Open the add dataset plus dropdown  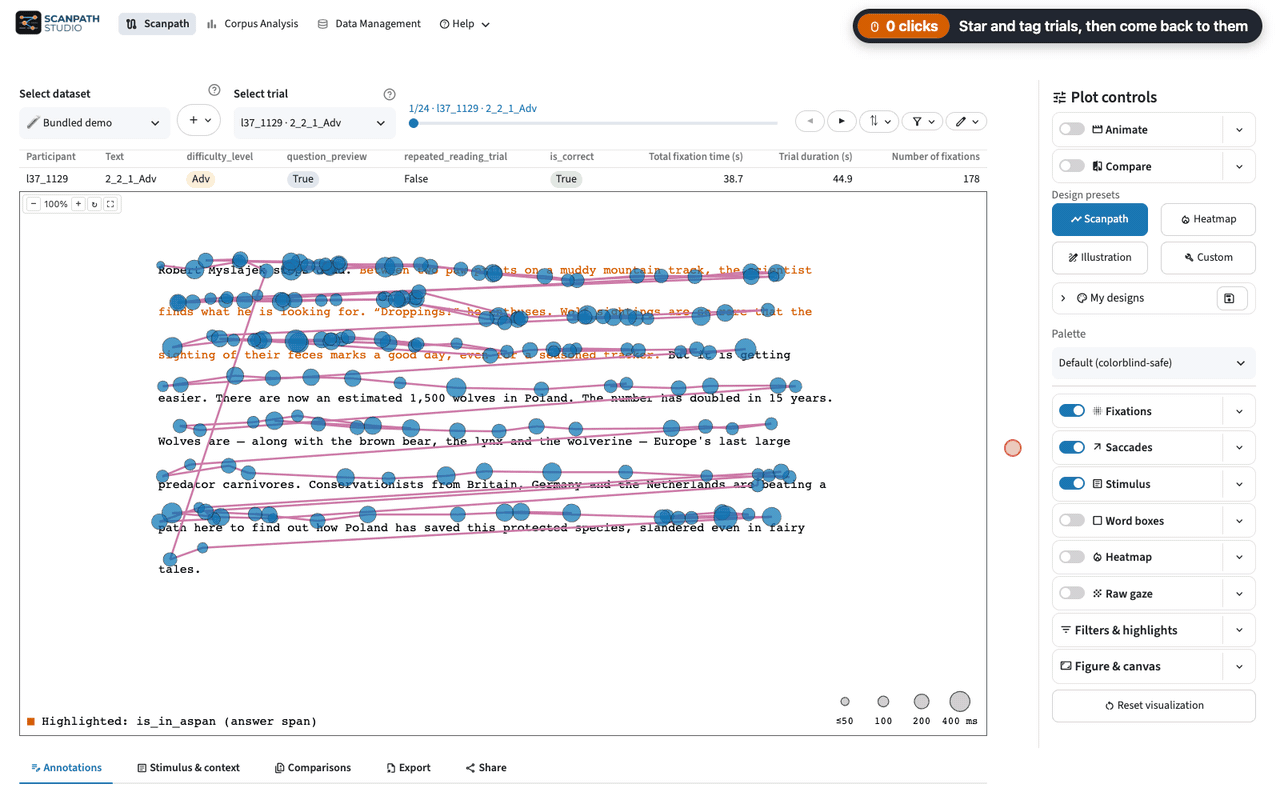tap(199, 120)
